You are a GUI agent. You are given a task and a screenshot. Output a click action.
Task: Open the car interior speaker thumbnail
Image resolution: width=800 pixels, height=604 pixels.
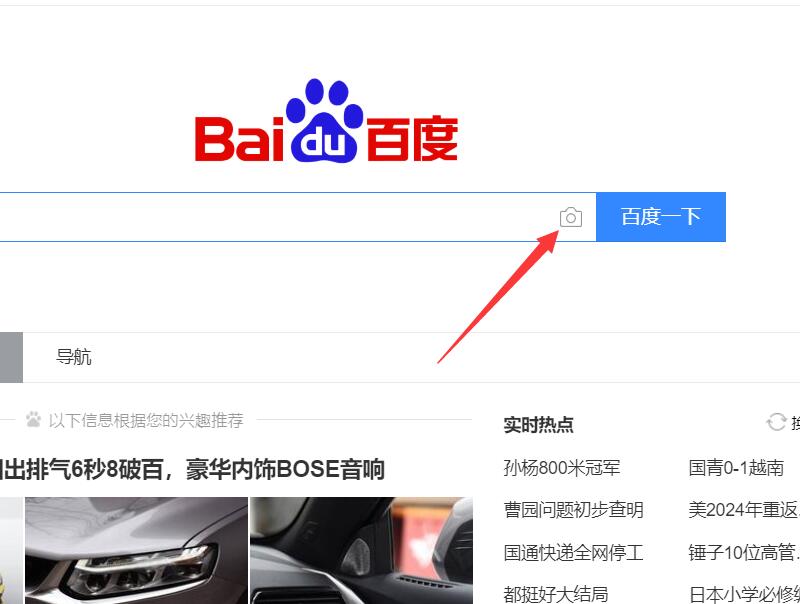click(361, 550)
